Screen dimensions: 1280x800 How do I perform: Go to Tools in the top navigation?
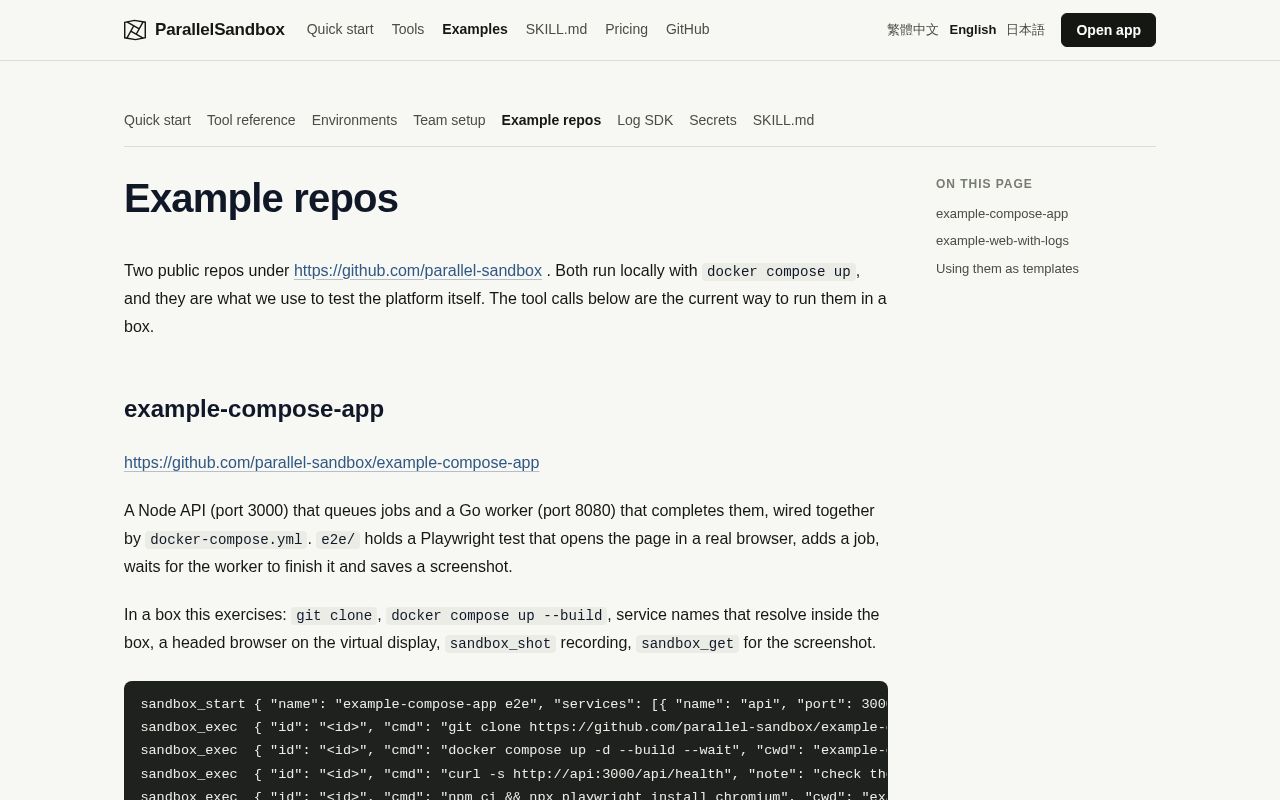(408, 29)
